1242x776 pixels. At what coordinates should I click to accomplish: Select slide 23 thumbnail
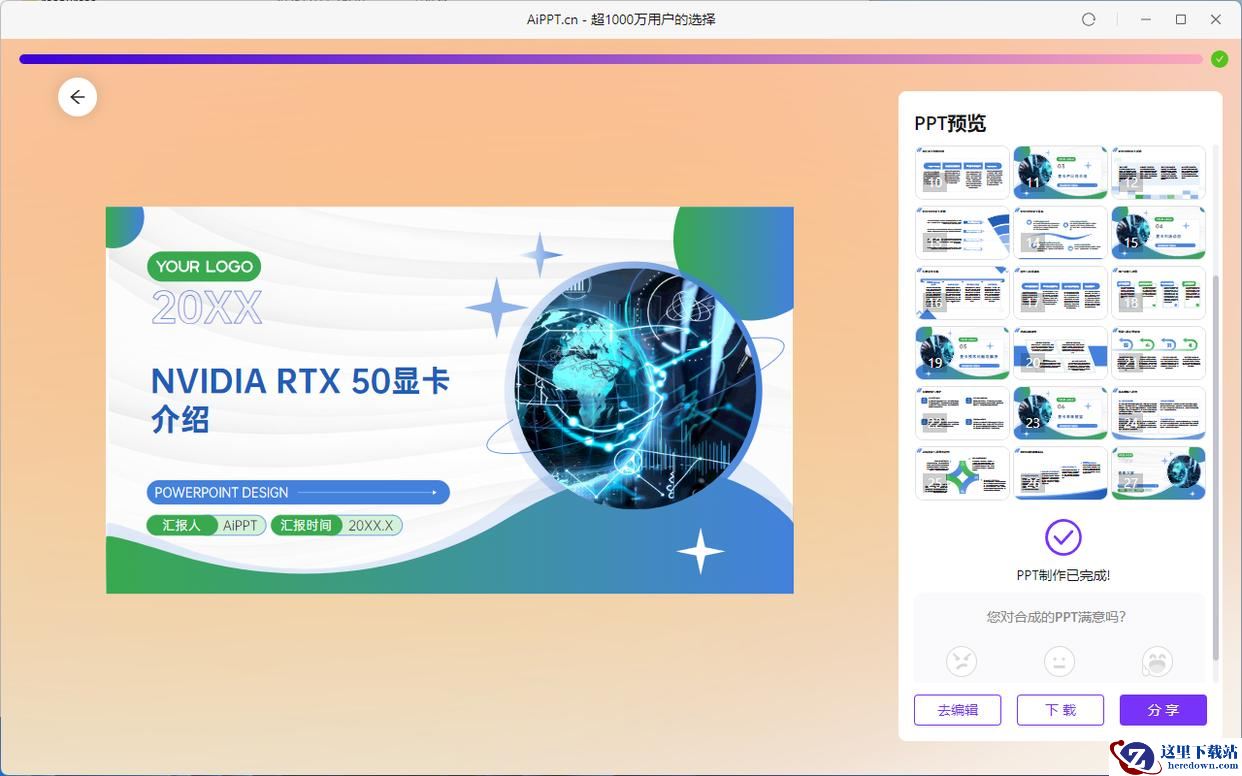[x=1060, y=413]
